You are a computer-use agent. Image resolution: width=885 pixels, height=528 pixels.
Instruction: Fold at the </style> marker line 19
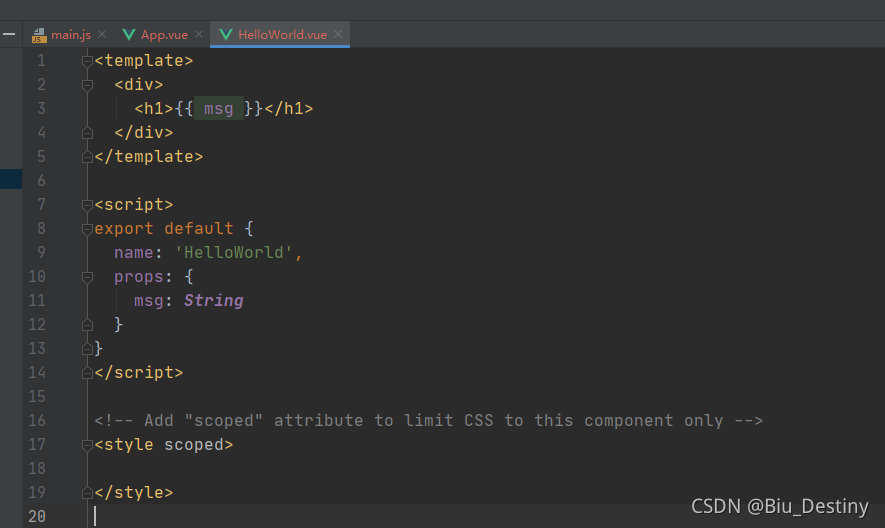(x=87, y=494)
